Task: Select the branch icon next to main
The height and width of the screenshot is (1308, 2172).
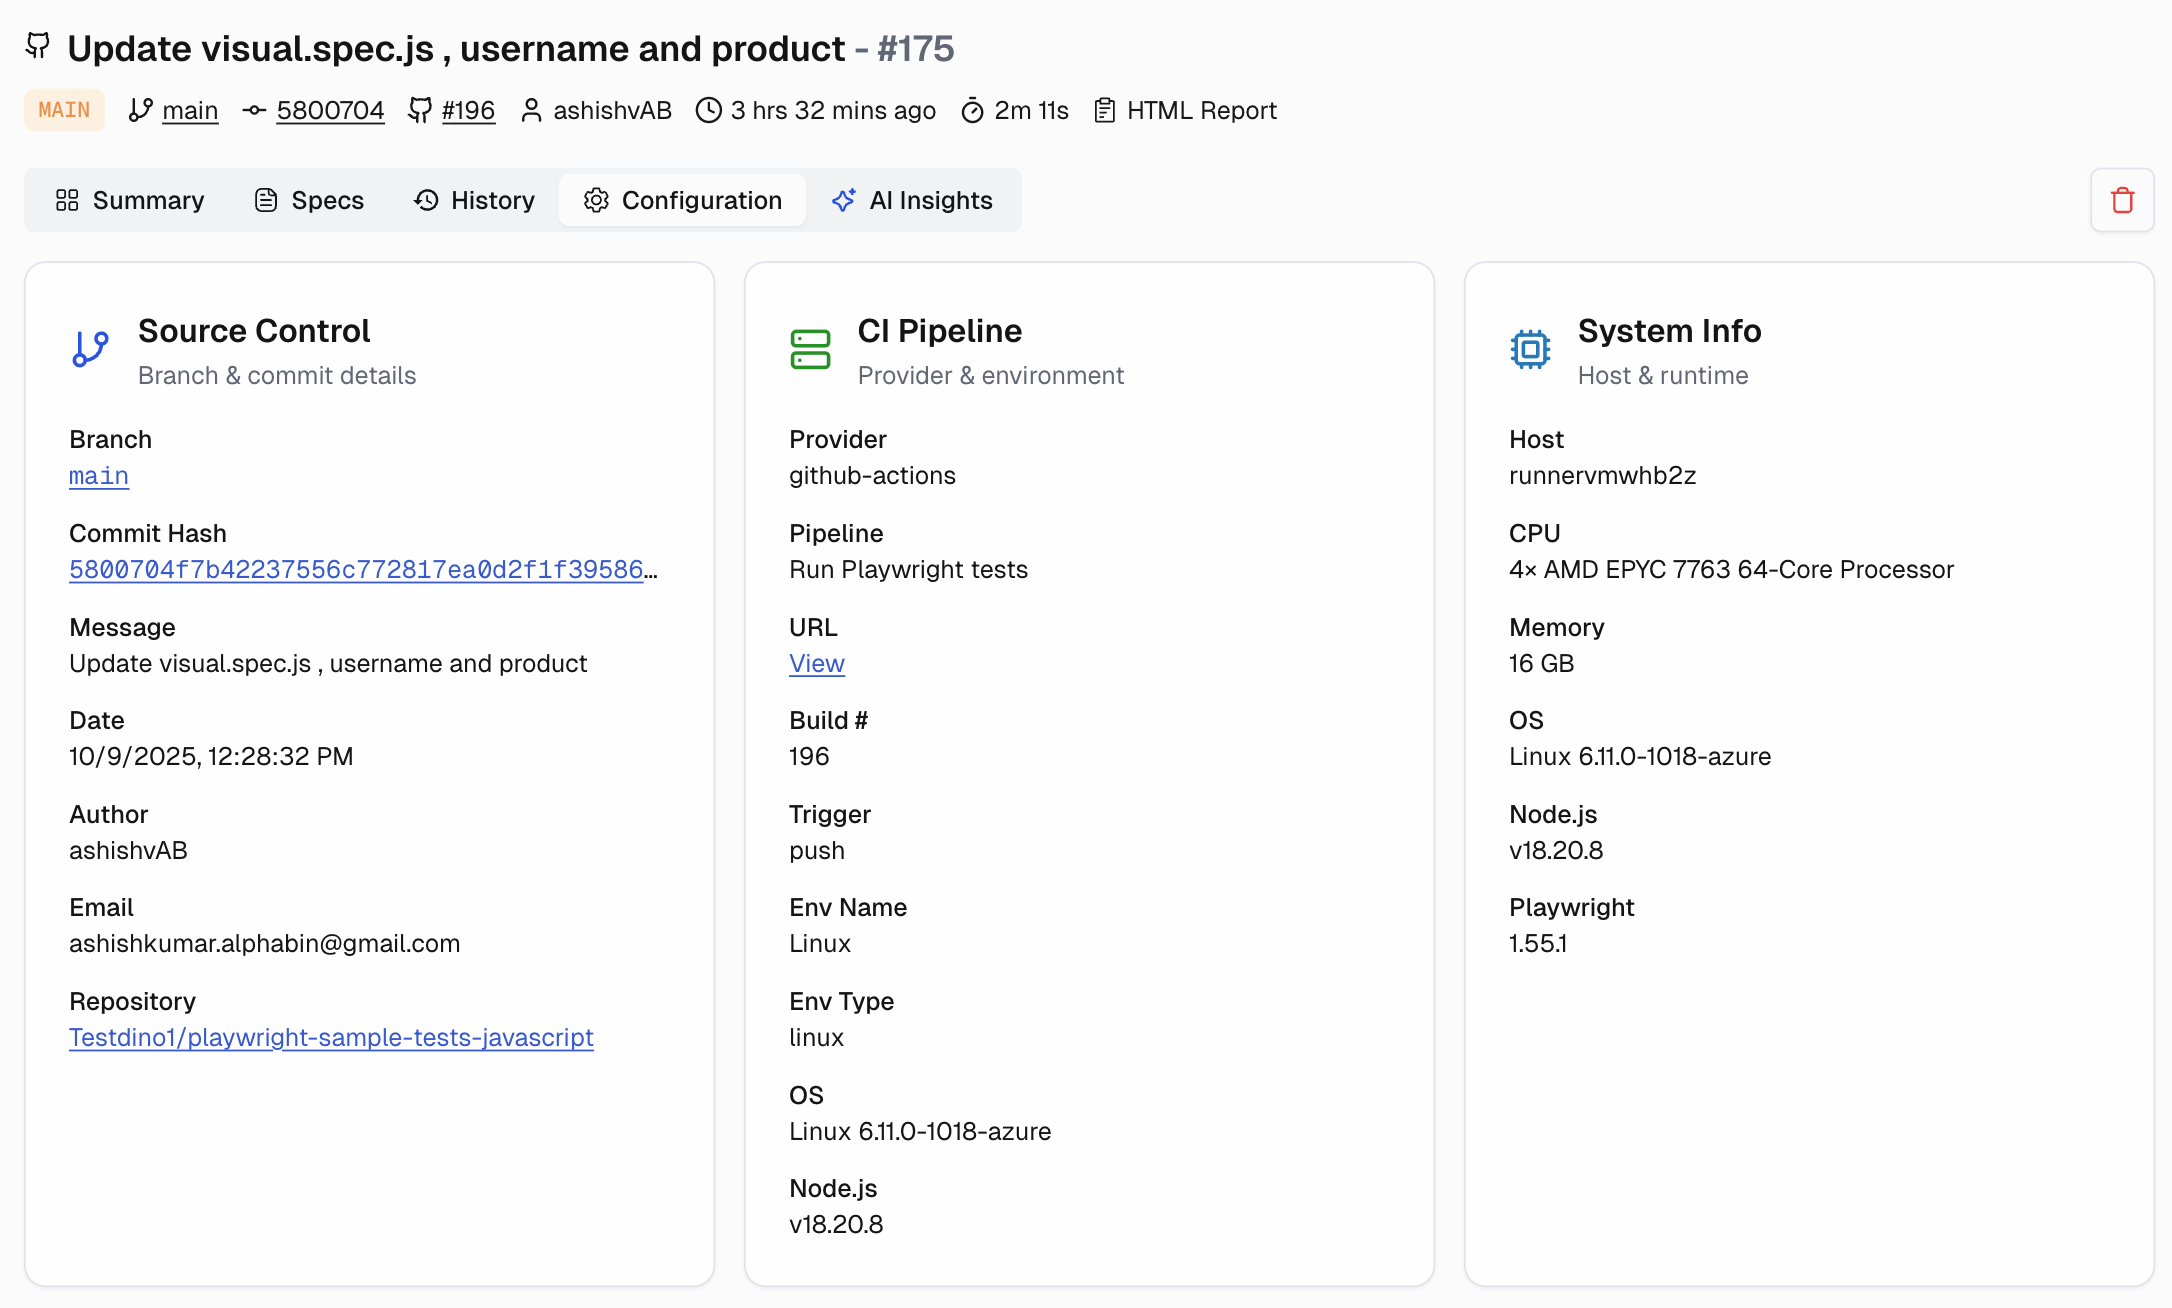Action: pos(140,110)
